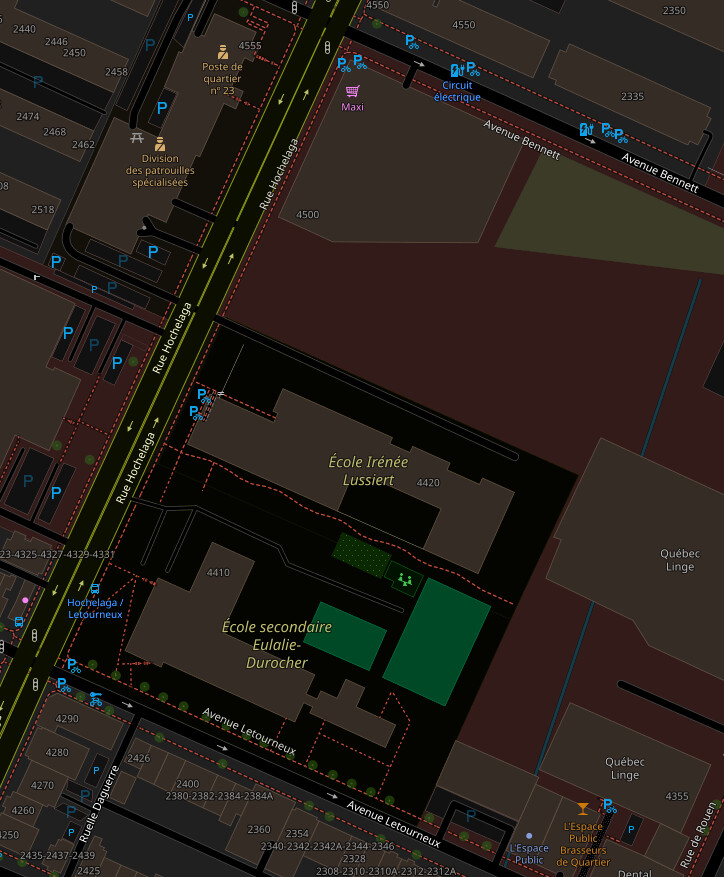Select the Poste de quartier 23 police icon
The image size is (724, 877).
pyautogui.click(x=223, y=52)
